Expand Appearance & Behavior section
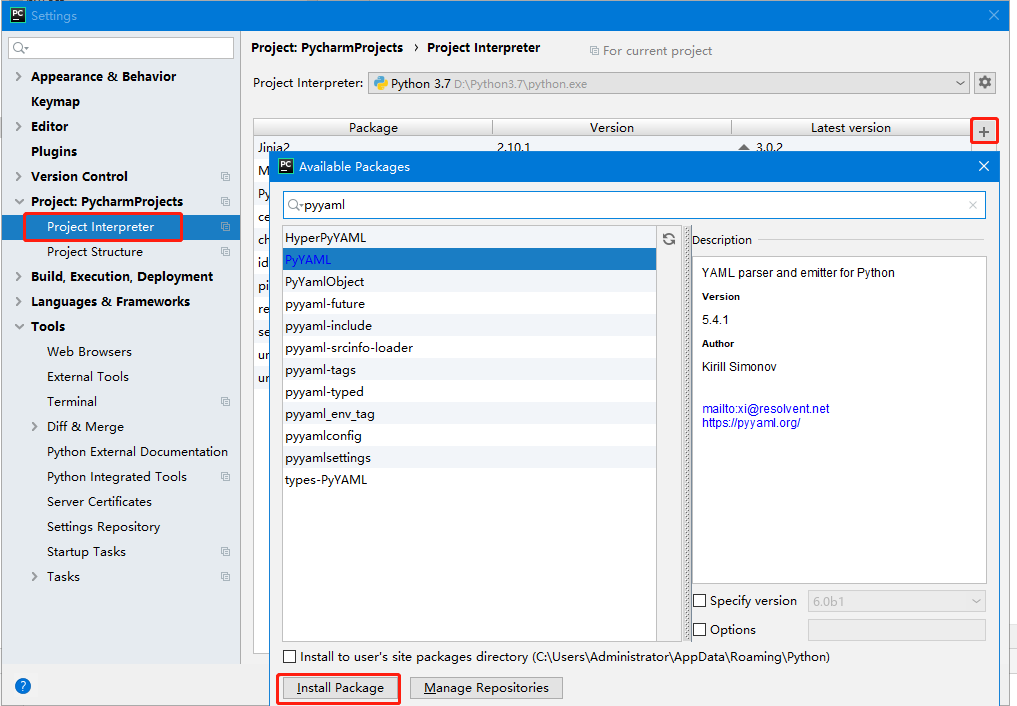The image size is (1017, 706). coord(19,76)
